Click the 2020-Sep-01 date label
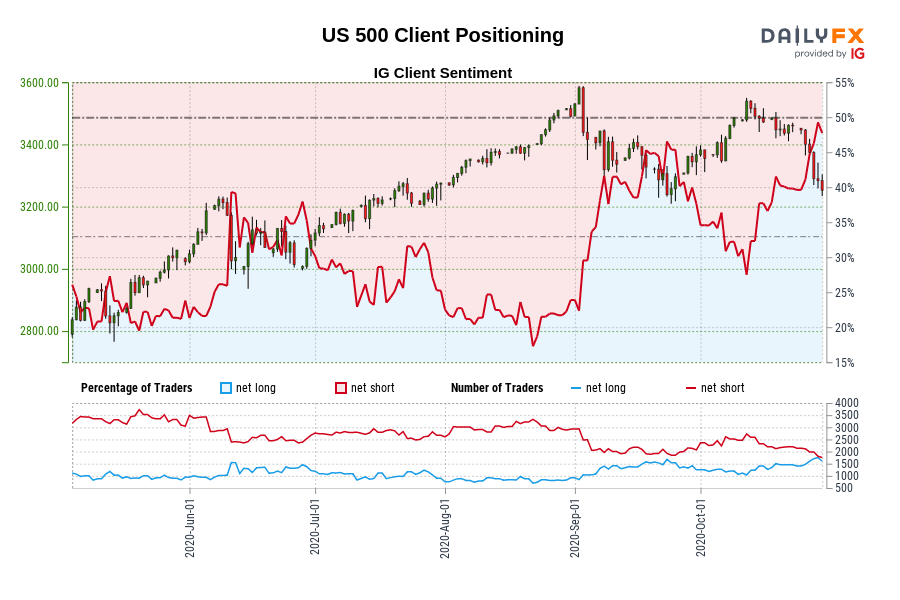The height and width of the screenshot is (600, 900). tap(575, 528)
